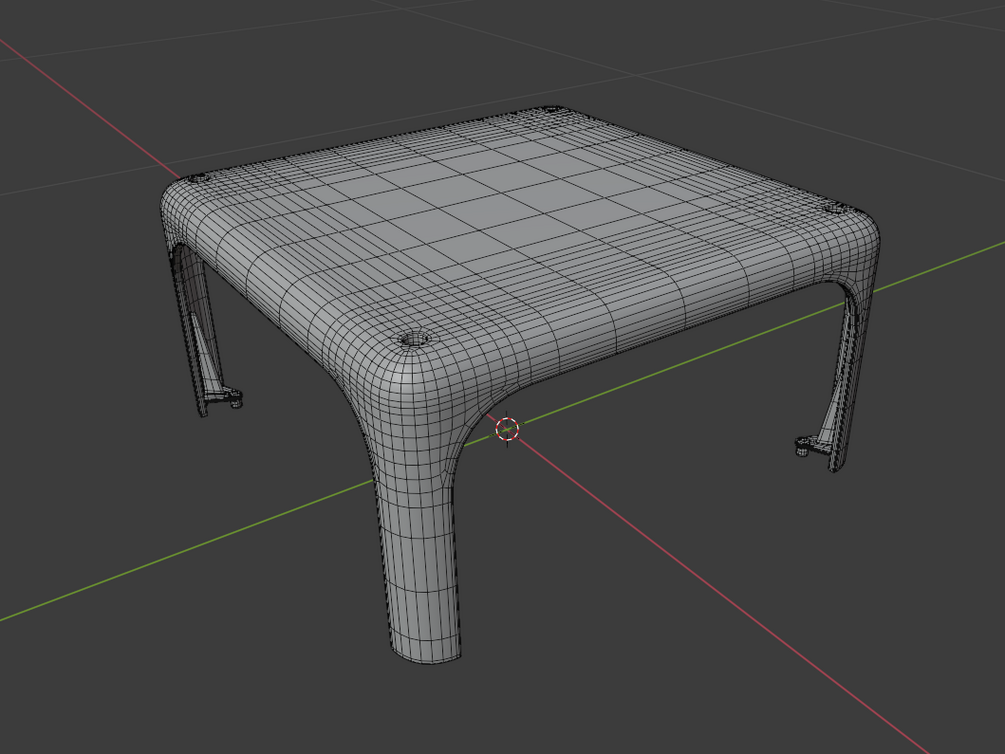1005x754 pixels.
Task: Click the left rear table leg
Action: pyautogui.click(x=201, y=333)
